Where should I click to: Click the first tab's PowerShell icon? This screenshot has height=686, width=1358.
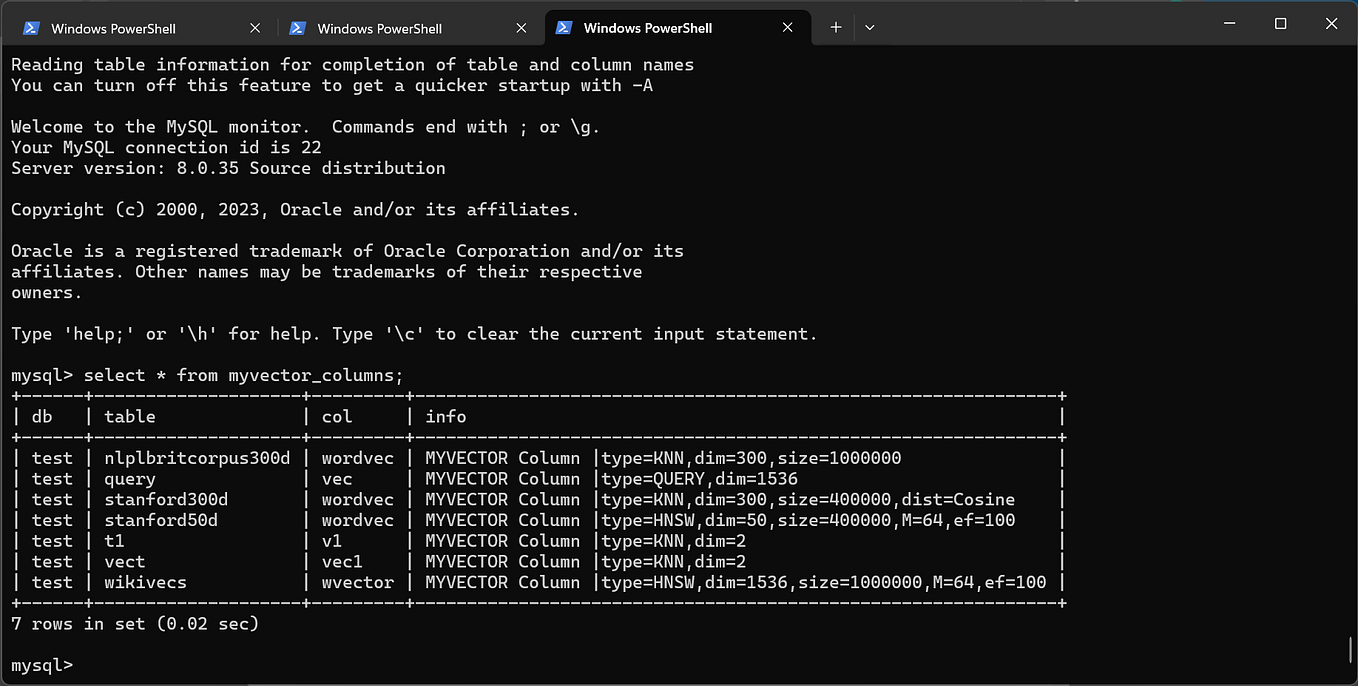click(x=32, y=28)
